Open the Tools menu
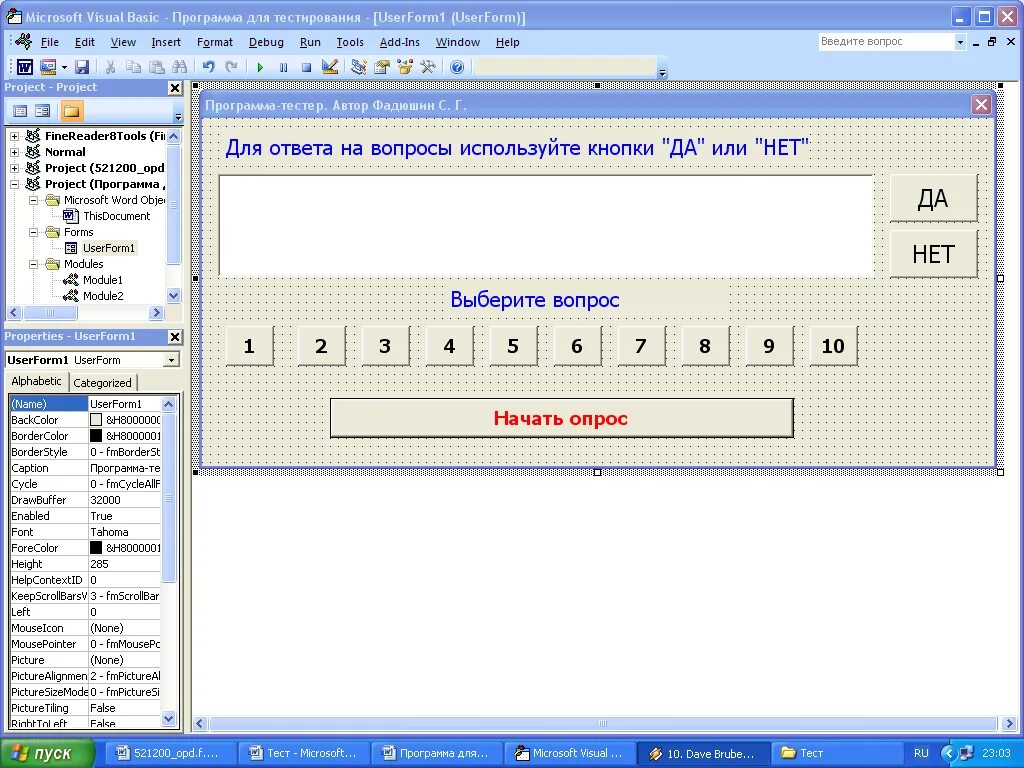 click(349, 42)
